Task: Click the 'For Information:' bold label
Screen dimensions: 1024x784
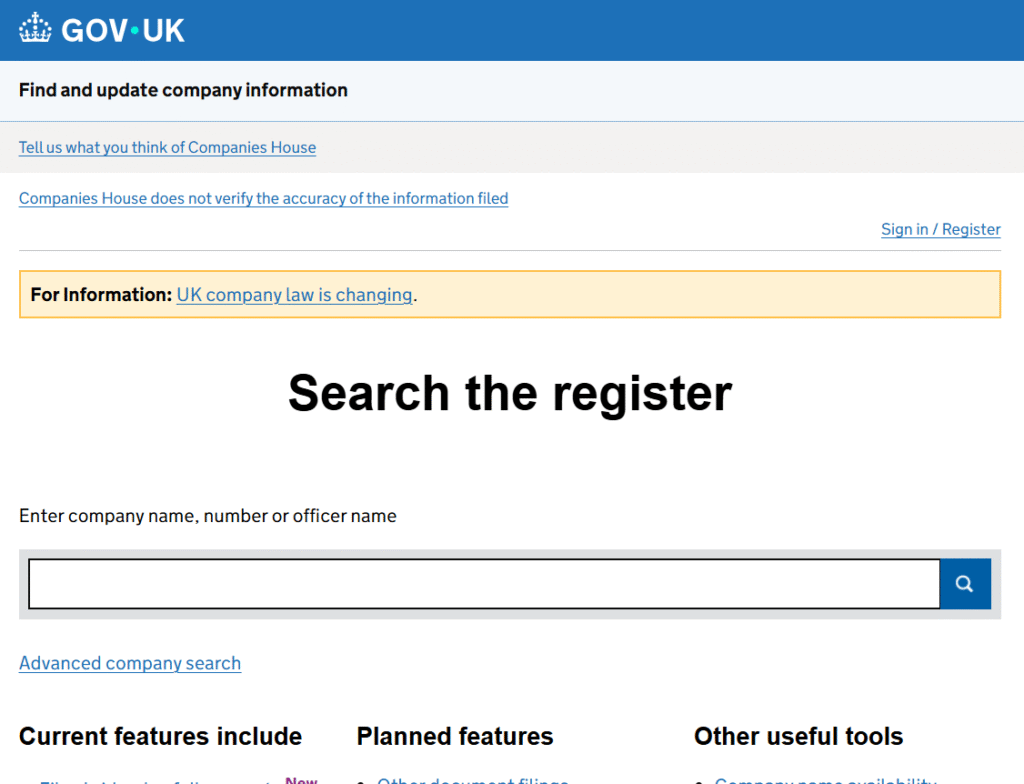Action: pyautogui.click(x=101, y=295)
